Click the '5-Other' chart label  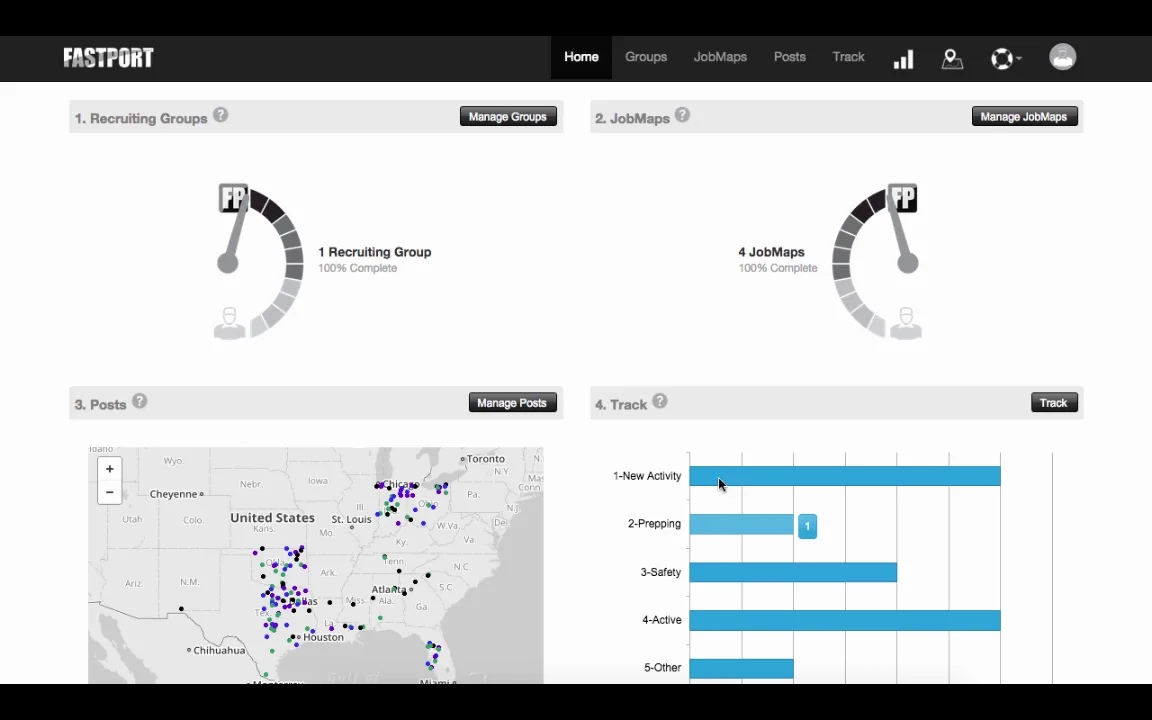point(662,668)
